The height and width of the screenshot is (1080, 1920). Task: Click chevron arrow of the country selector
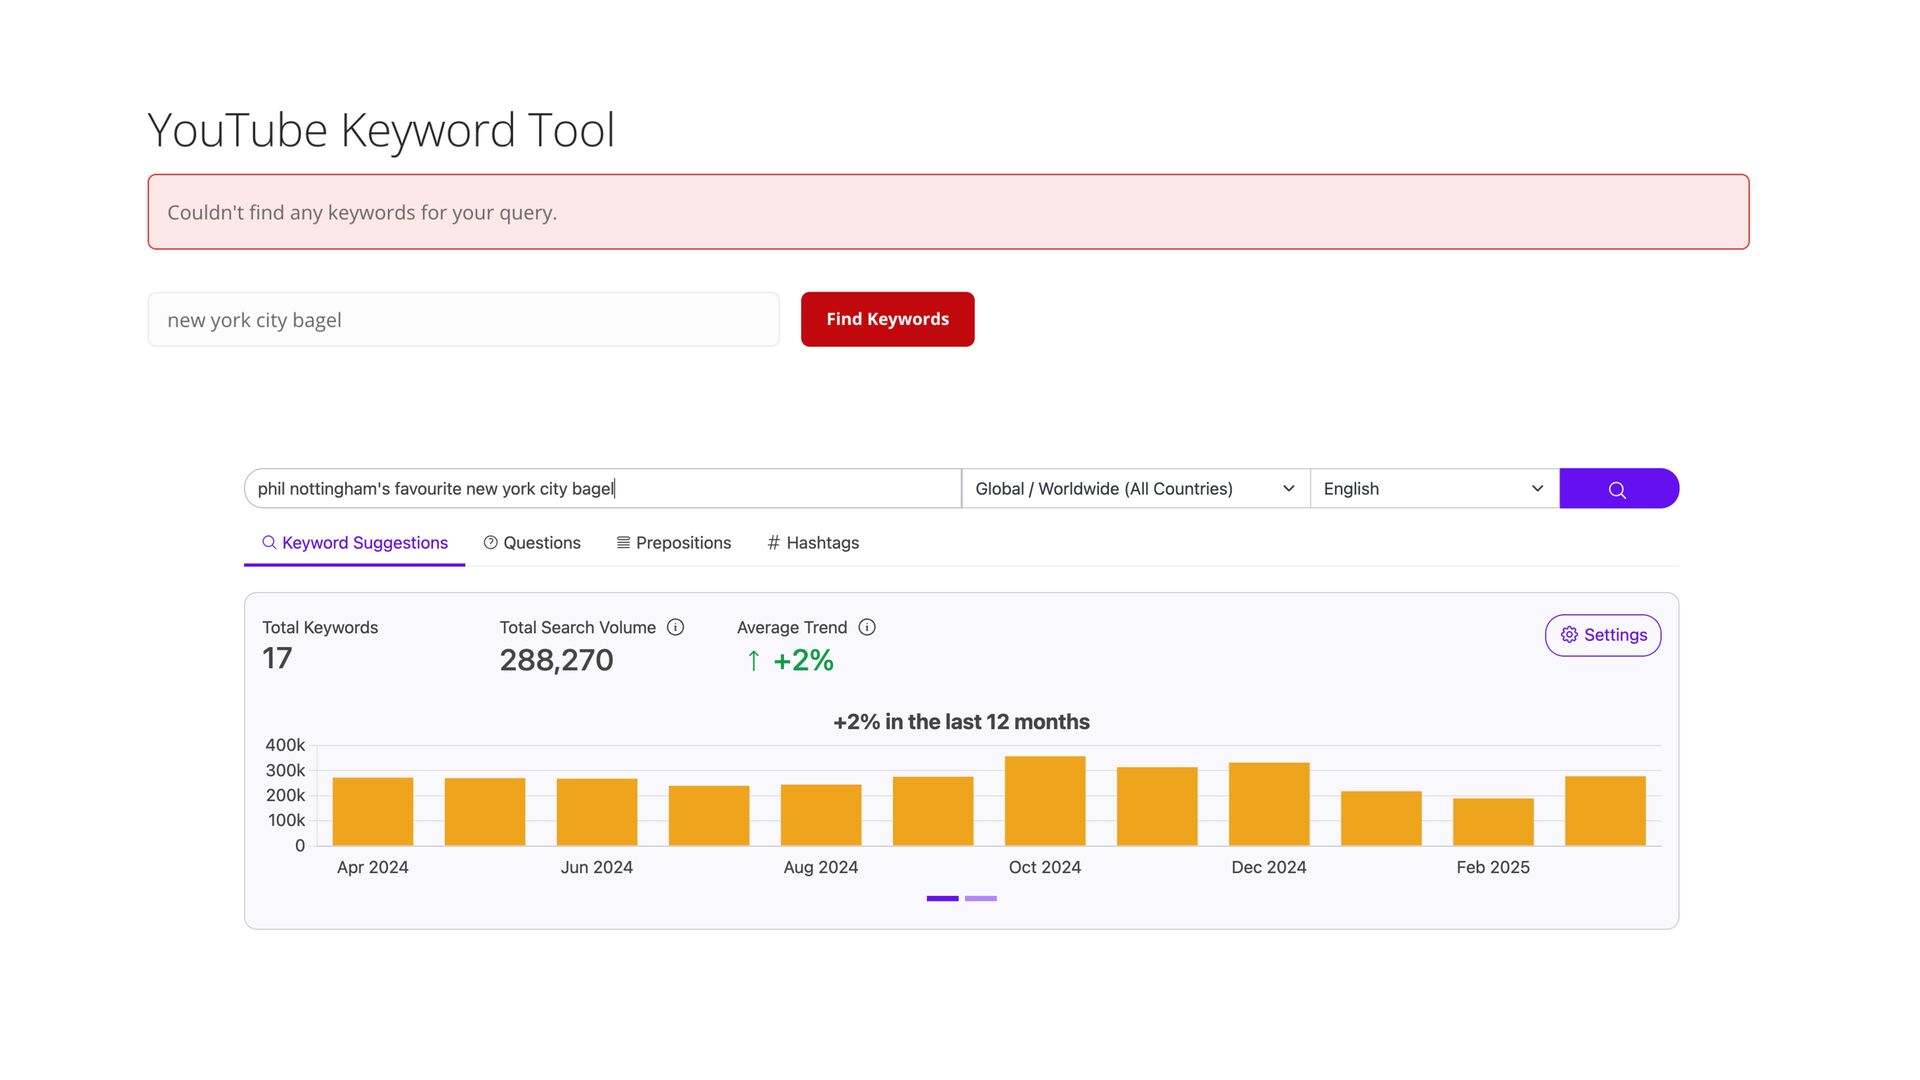click(x=1288, y=489)
